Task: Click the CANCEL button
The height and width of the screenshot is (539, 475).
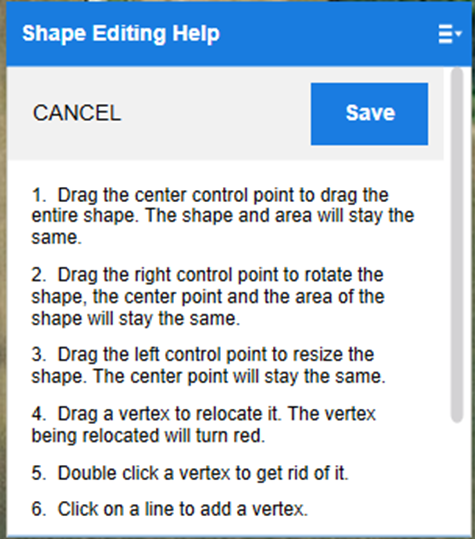Action: pos(77,113)
